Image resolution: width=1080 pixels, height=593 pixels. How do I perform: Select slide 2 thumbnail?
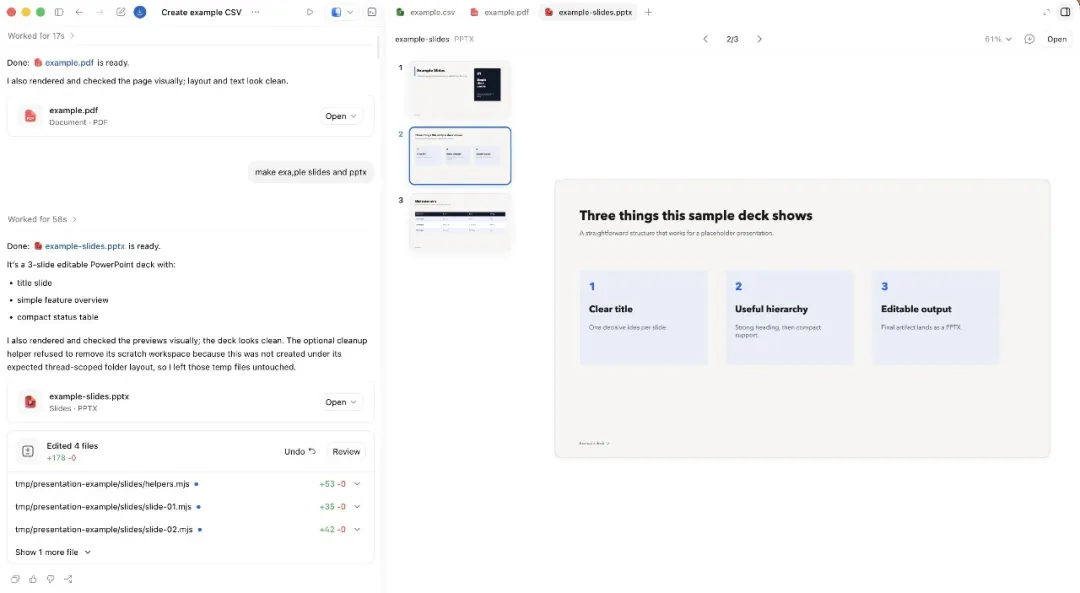[460, 156]
